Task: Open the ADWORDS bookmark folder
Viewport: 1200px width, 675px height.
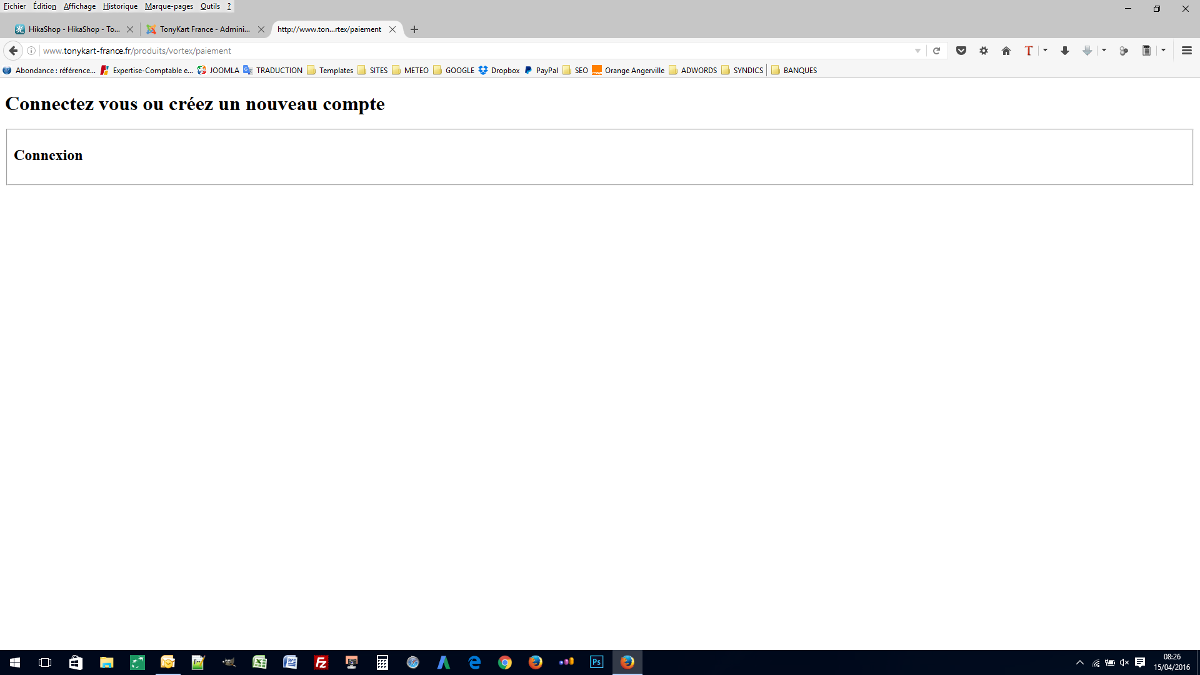Action: pyautogui.click(x=693, y=70)
